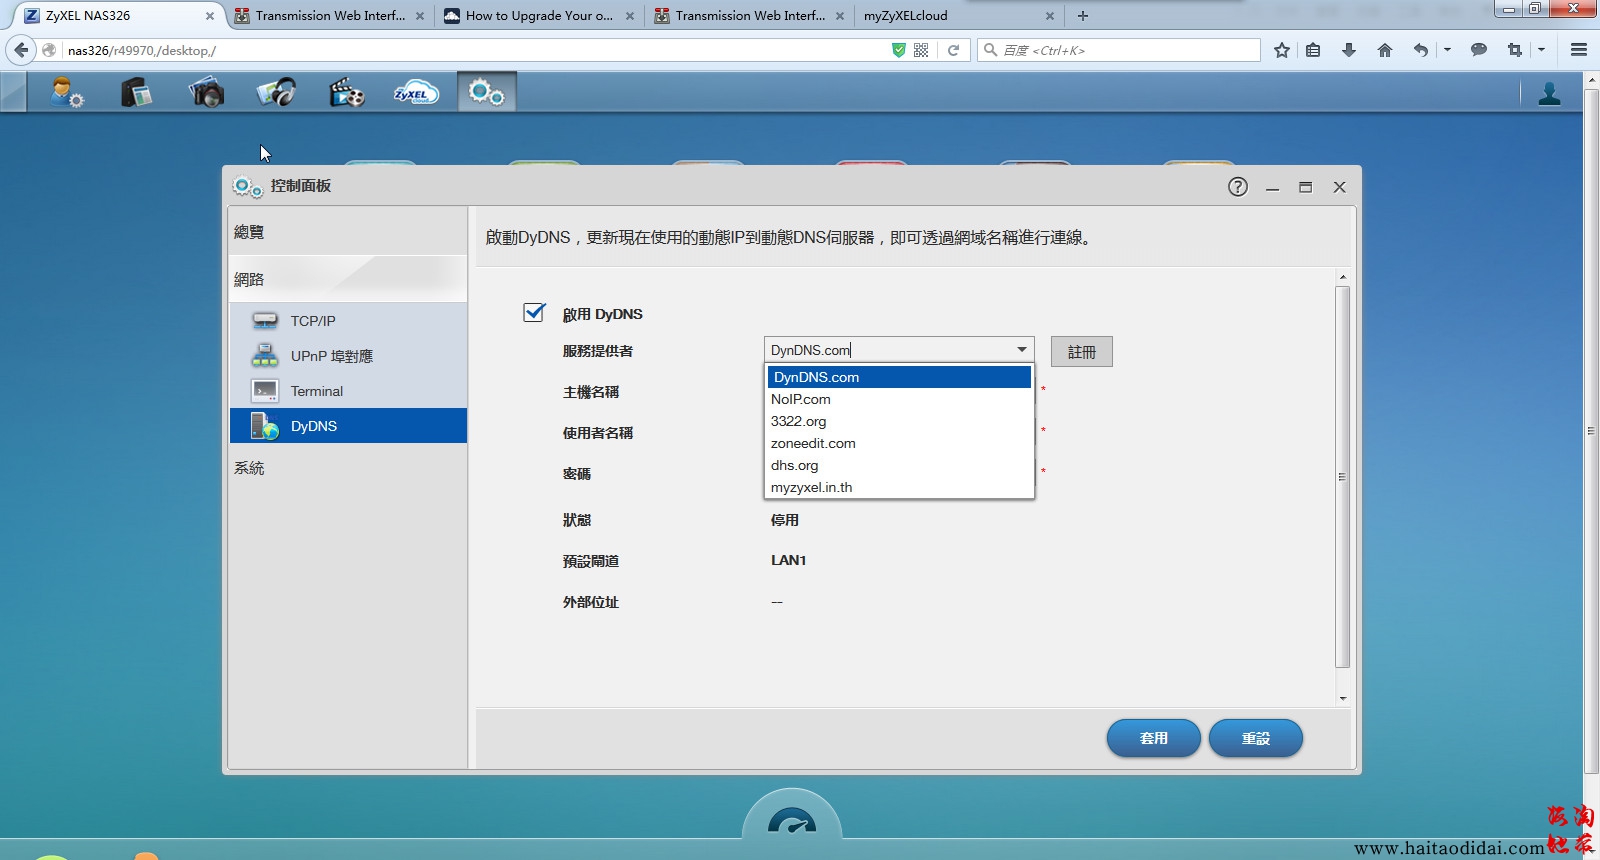Bookmark page with star icon
Viewport: 1600px width, 860px height.
click(1282, 50)
